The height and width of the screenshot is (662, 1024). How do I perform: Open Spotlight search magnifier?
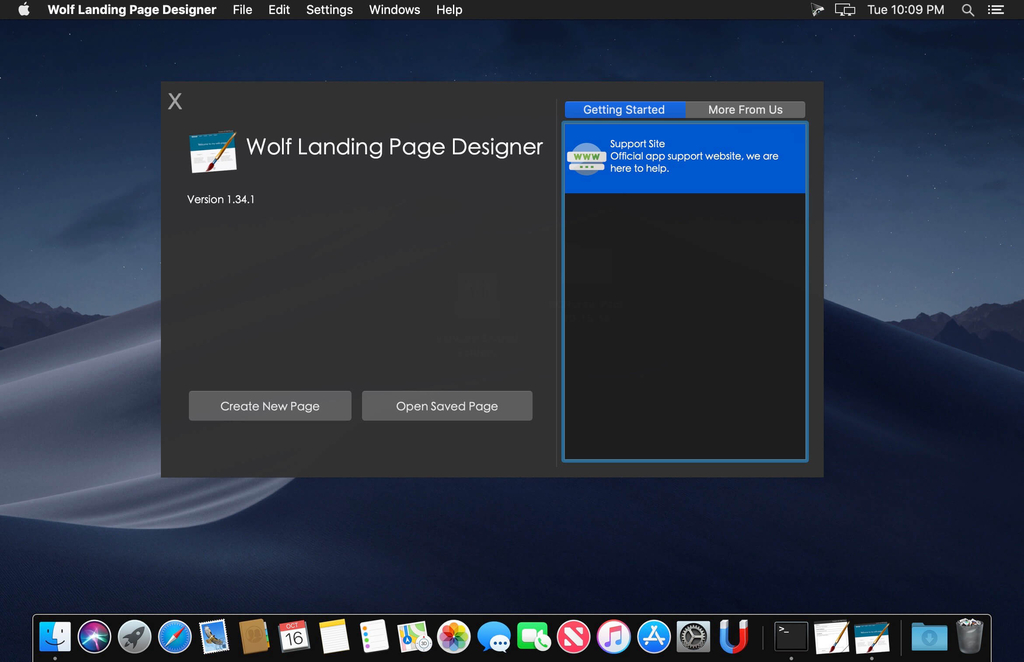[968, 10]
